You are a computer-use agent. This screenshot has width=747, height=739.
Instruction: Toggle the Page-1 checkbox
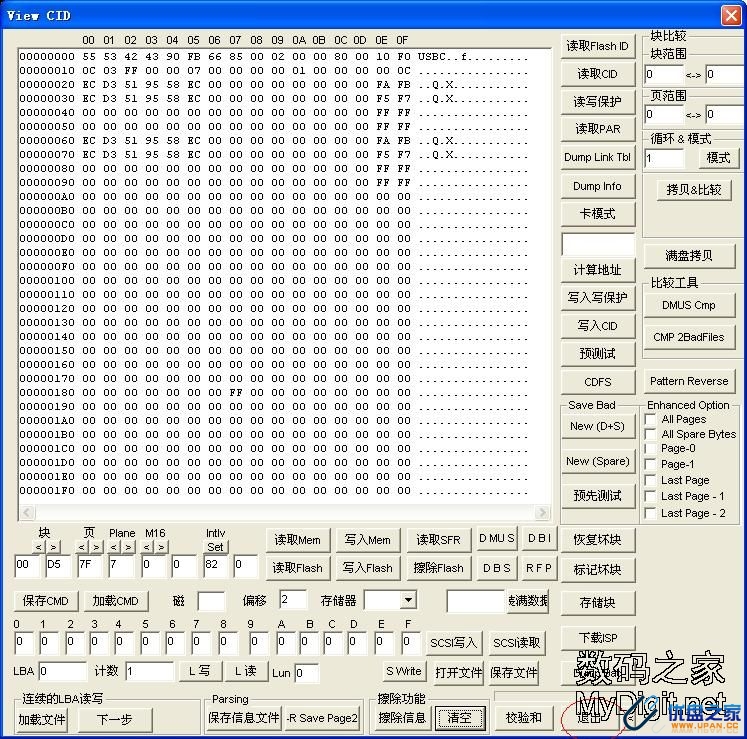point(651,465)
